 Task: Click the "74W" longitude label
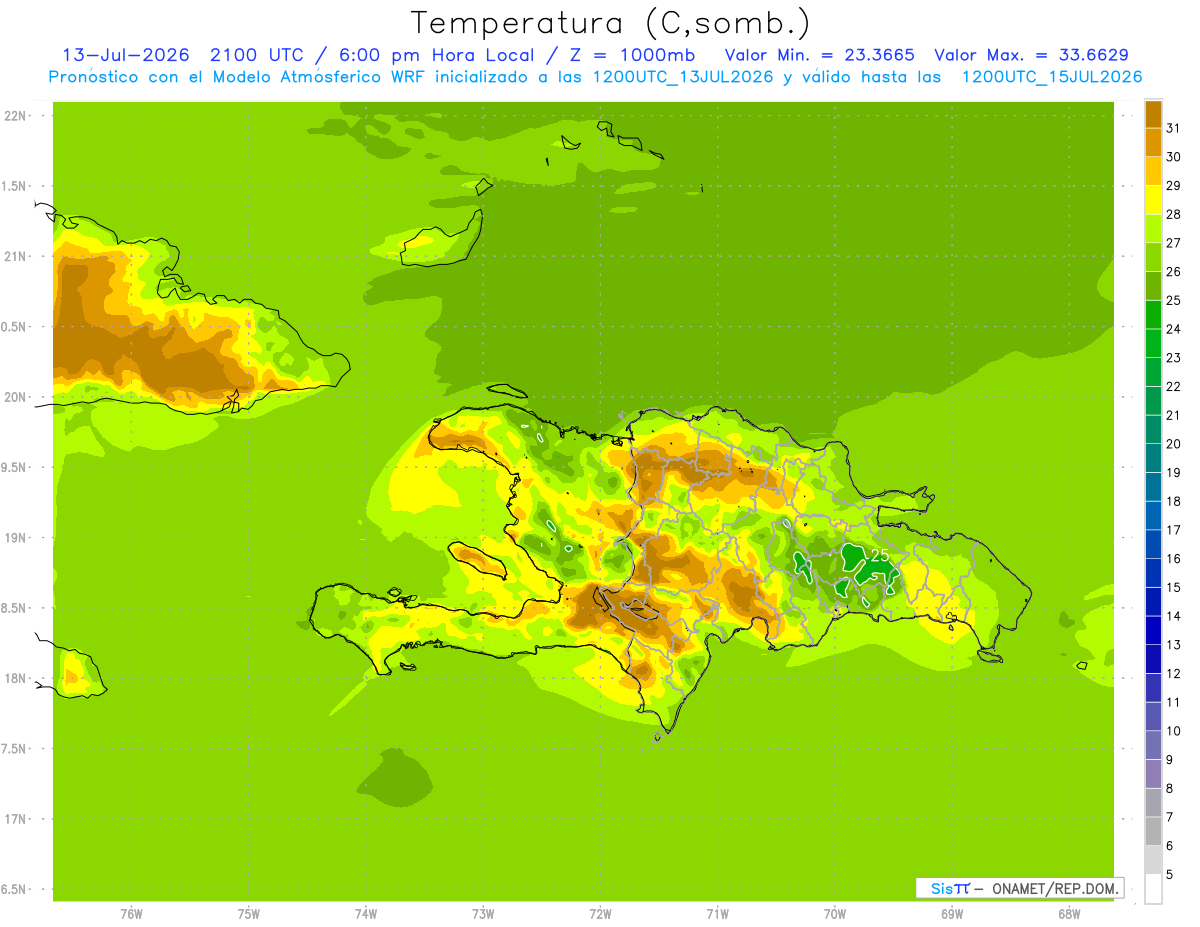366,914
